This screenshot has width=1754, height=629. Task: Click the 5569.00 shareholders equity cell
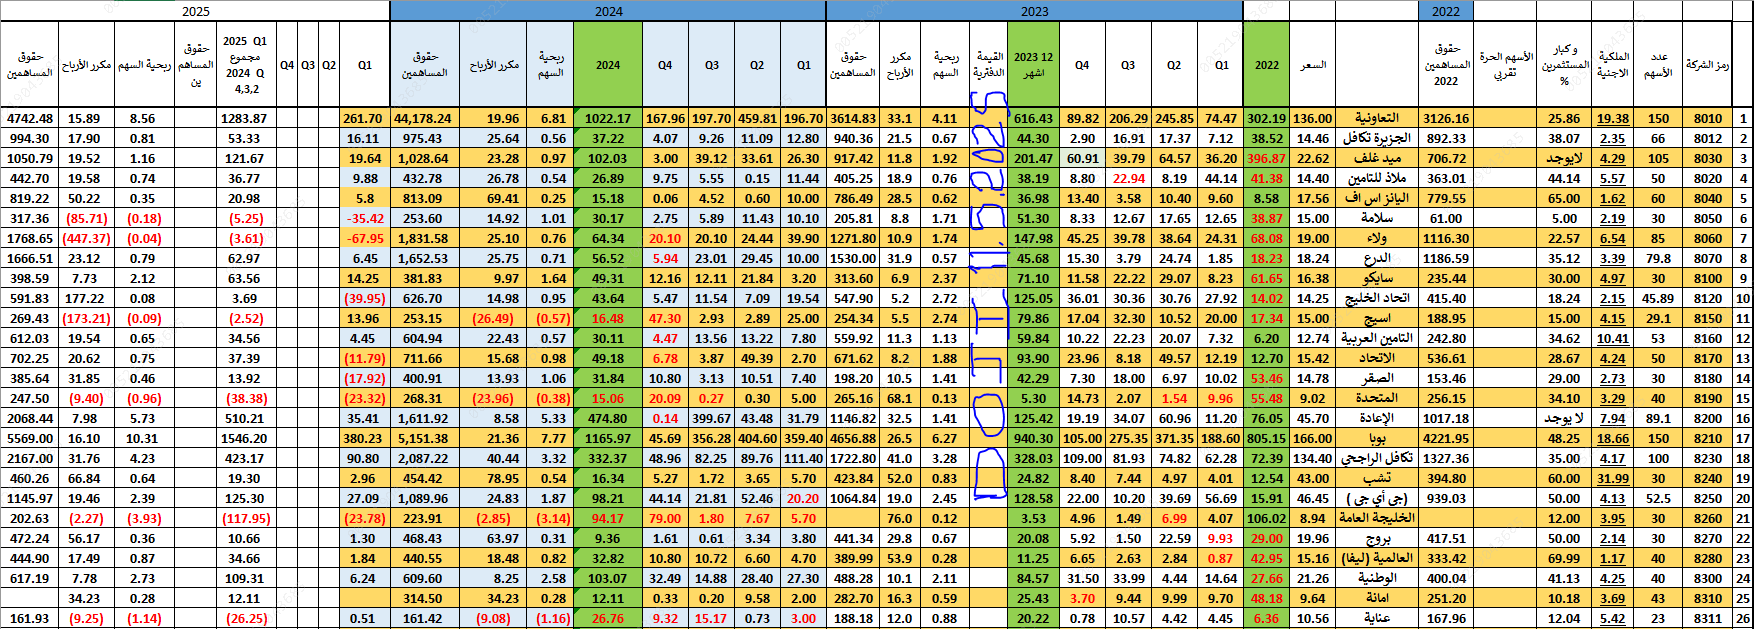click(x=29, y=438)
